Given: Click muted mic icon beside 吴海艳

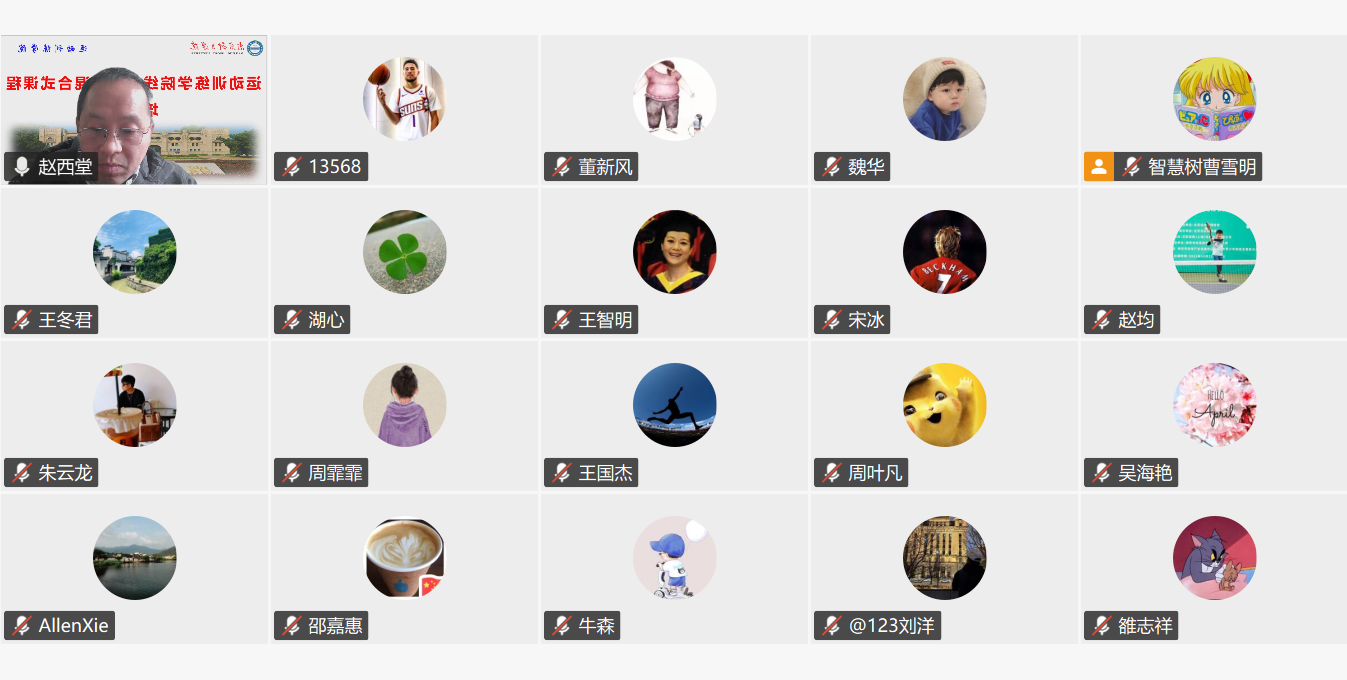Looking at the screenshot, I should point(1101,473).
